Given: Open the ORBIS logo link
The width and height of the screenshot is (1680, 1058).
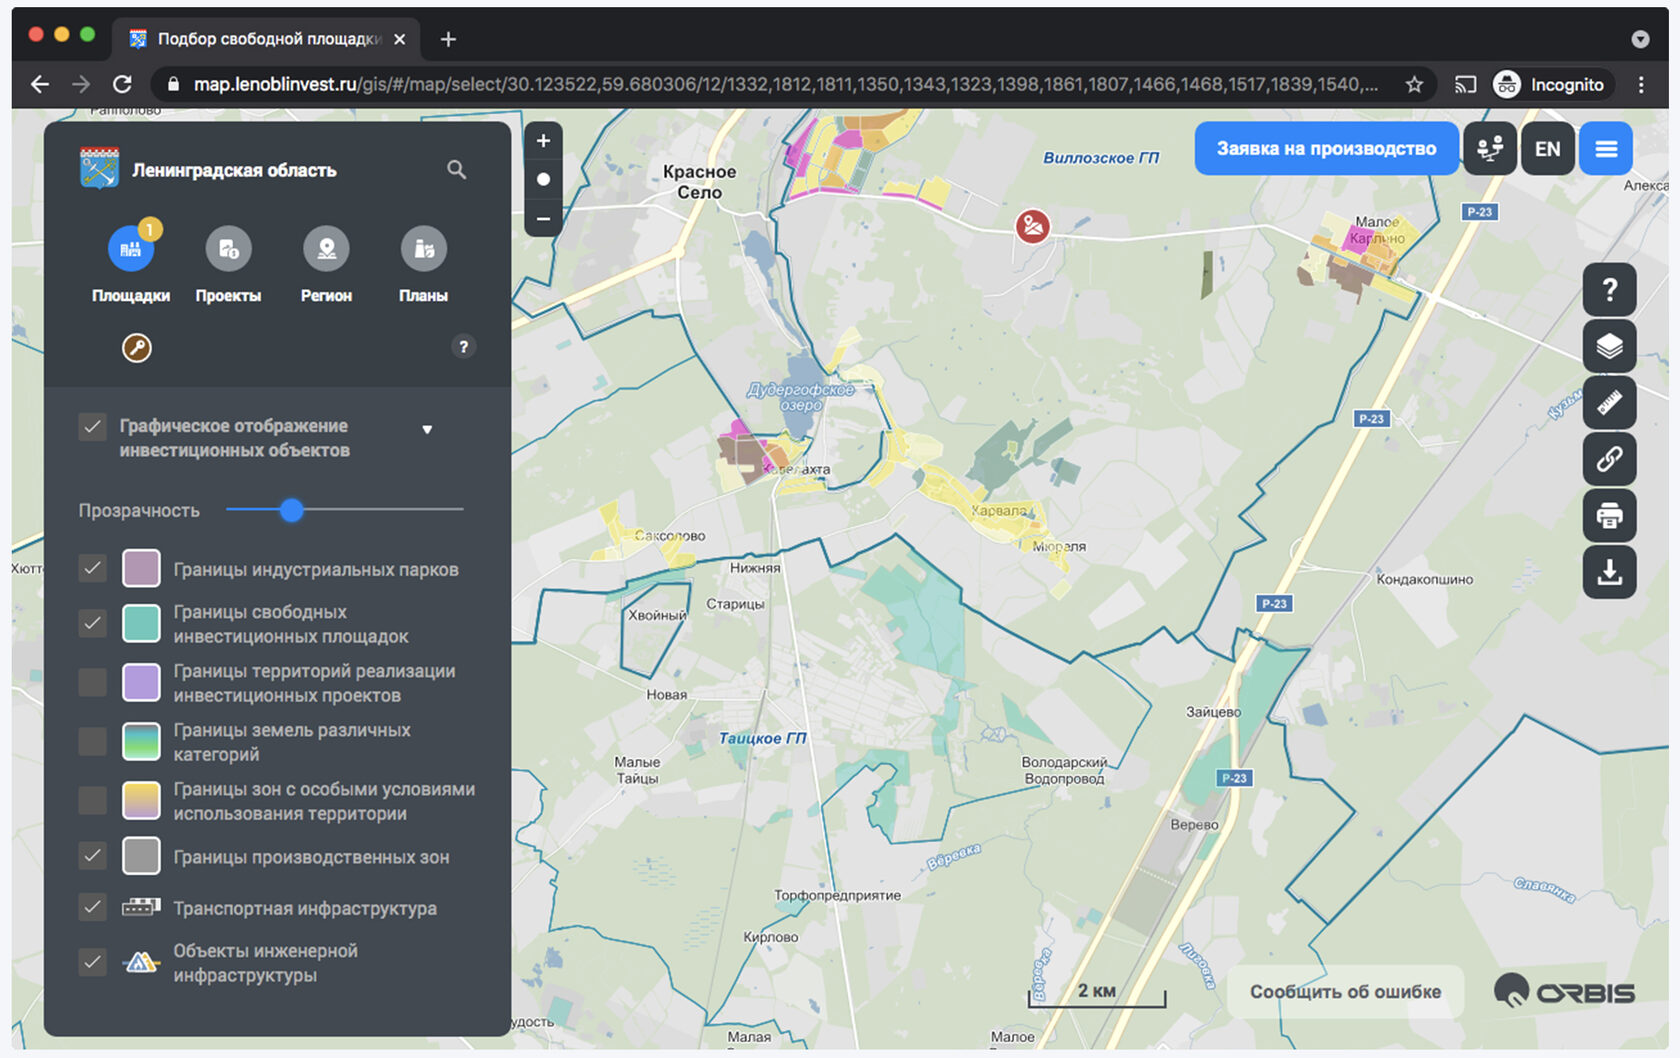Looking at the screenshot, I should tap(1564, 991).
